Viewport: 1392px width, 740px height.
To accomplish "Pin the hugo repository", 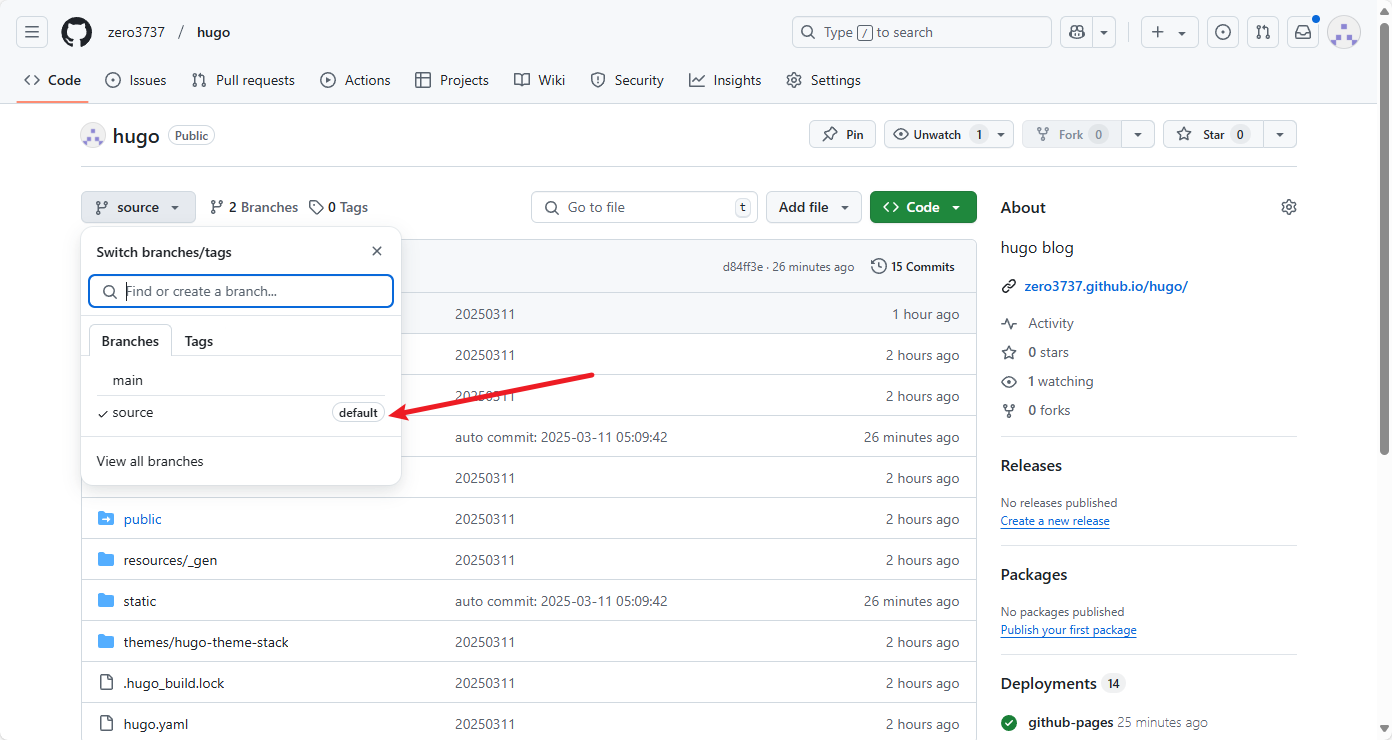I will coord(842,134).
